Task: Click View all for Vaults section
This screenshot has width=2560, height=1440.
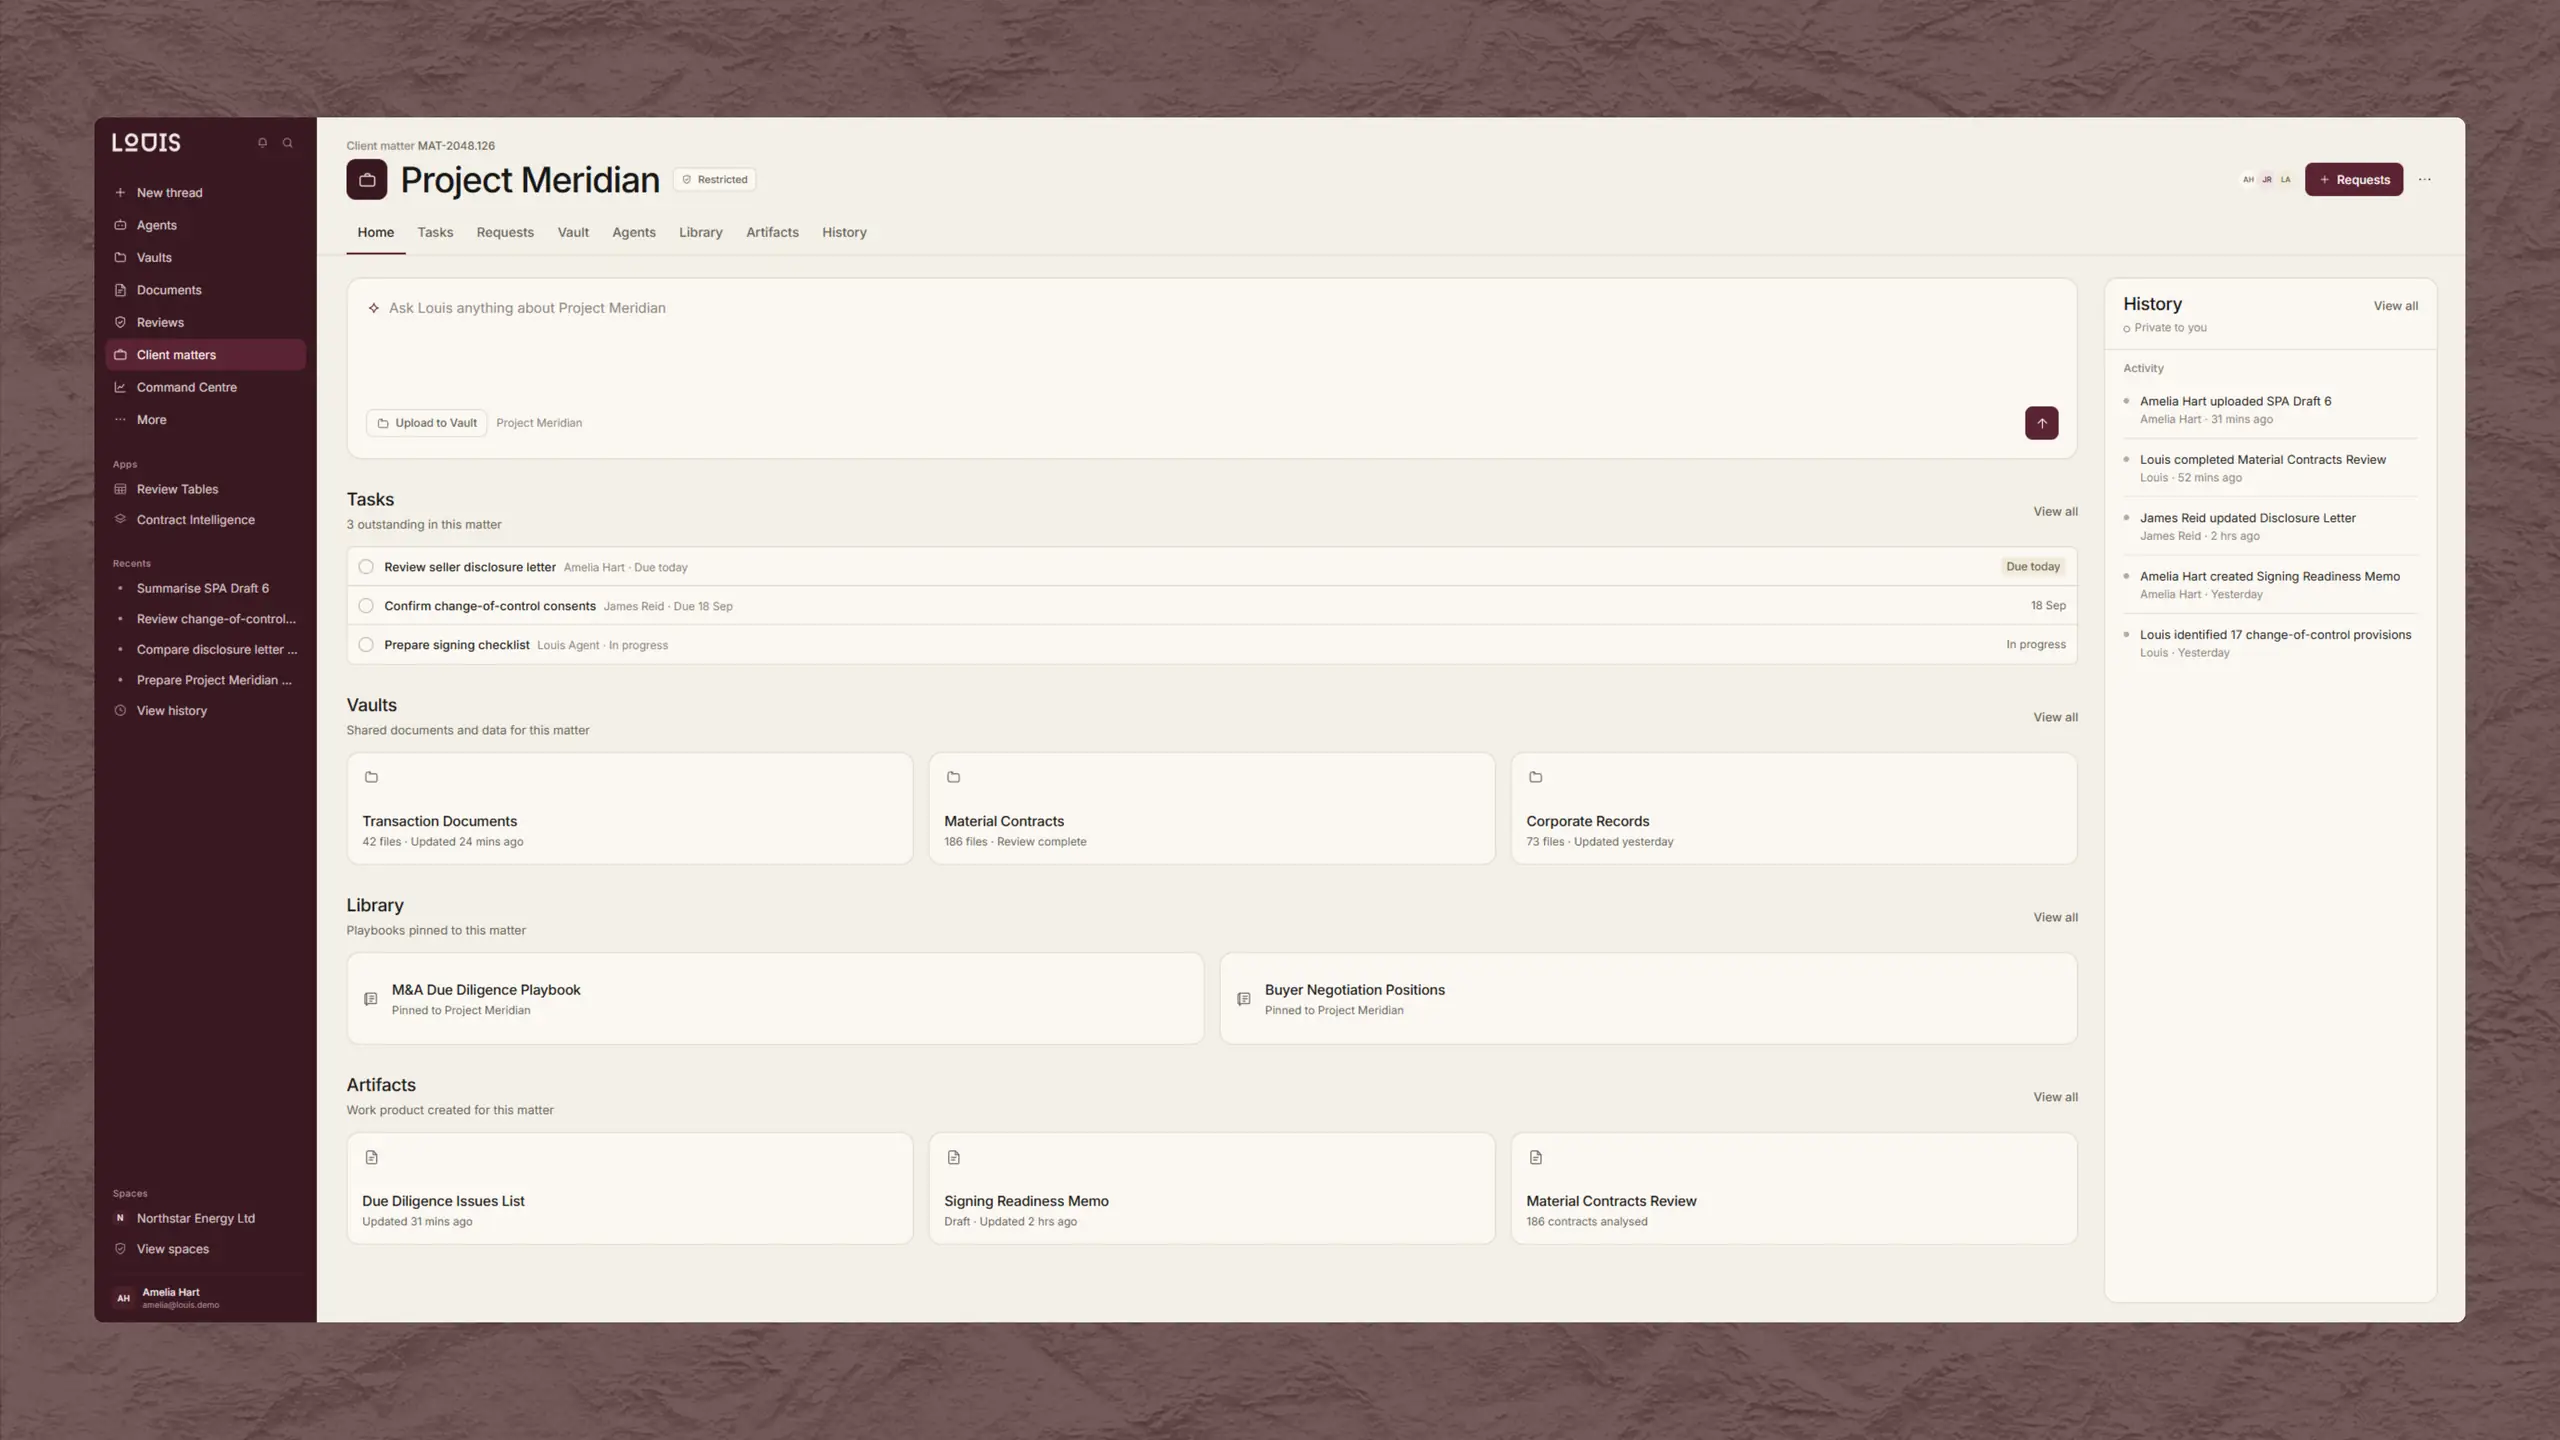Action: (x=2055, y=717)
